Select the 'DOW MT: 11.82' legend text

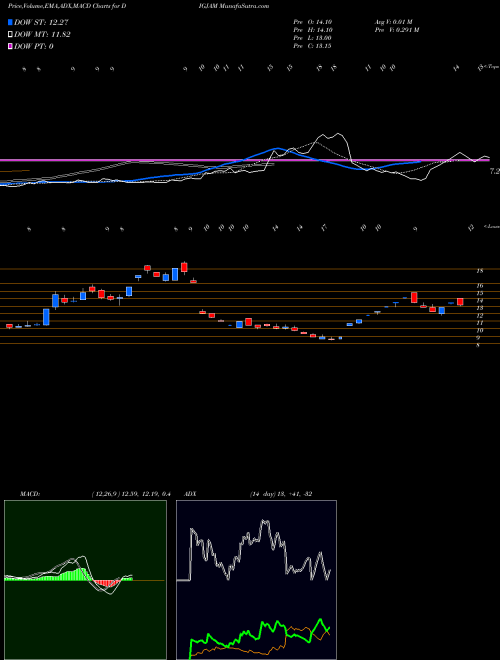[x=42, y=35]
